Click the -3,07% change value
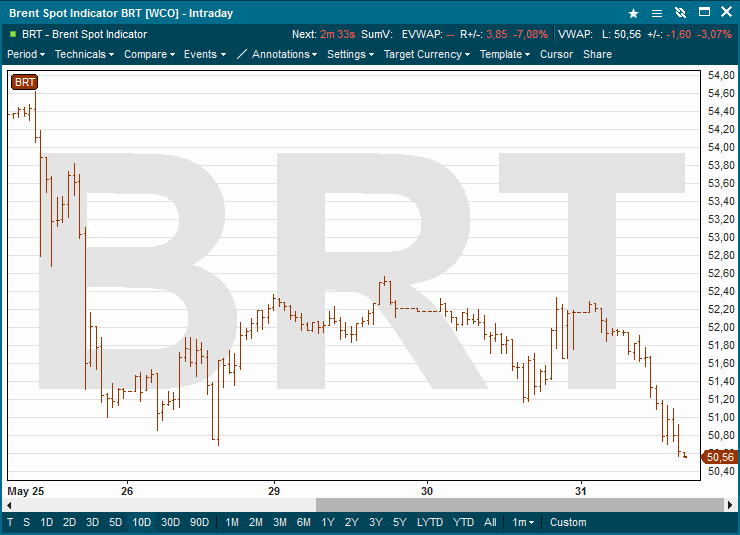 pos(715,34)
